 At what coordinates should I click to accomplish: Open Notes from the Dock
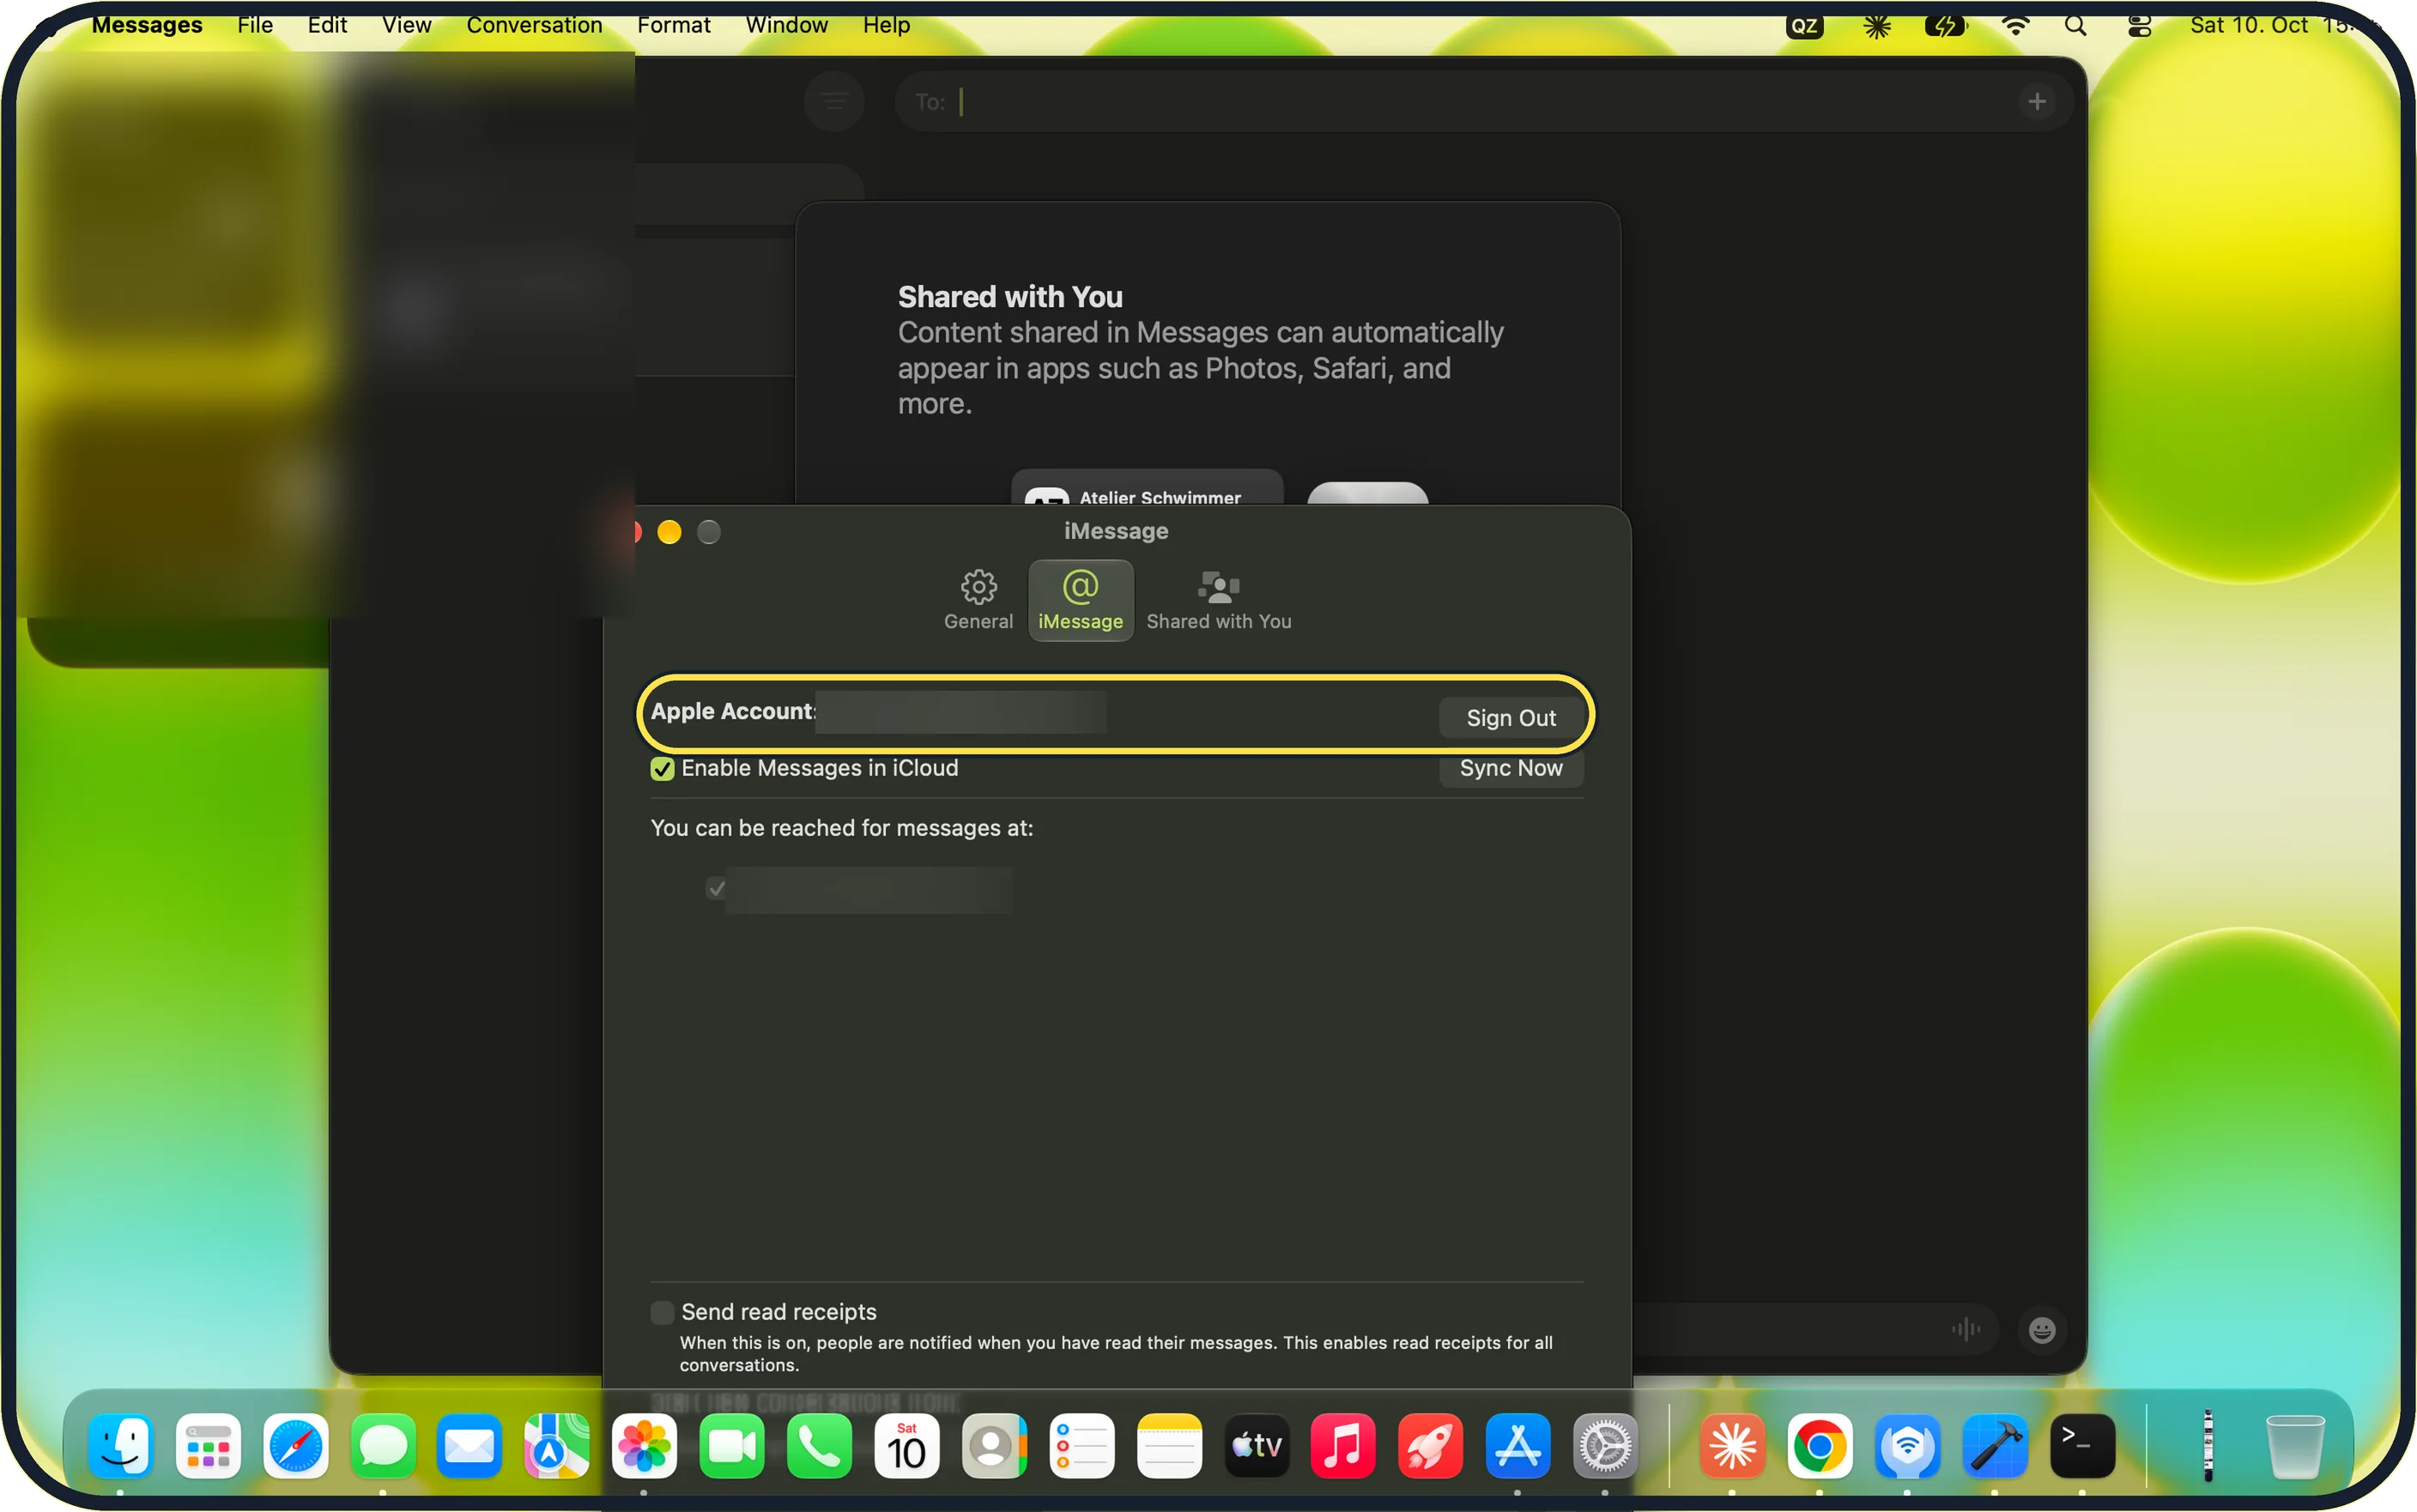tap(1169, 1447)
